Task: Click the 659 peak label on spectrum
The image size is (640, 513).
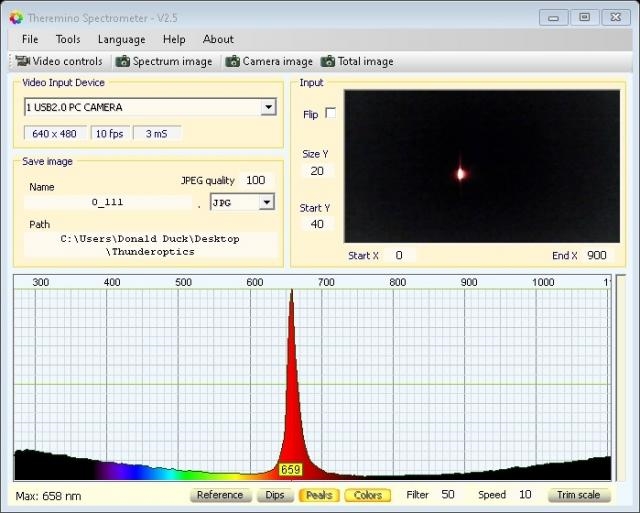Action: [290, 469]
